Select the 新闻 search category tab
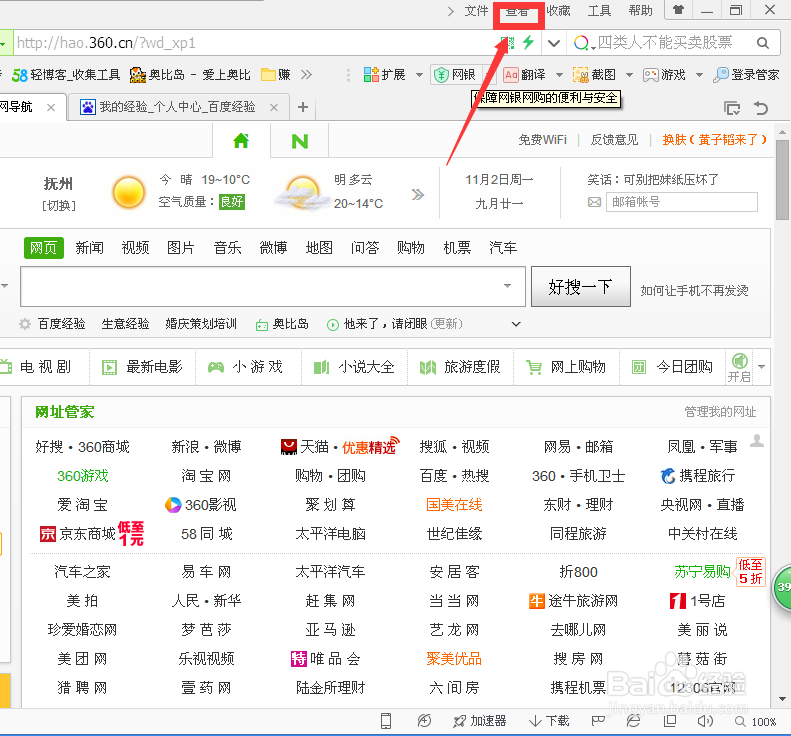Image resolution: width=791 pixels, height=736 pixels. pos(89,248)
